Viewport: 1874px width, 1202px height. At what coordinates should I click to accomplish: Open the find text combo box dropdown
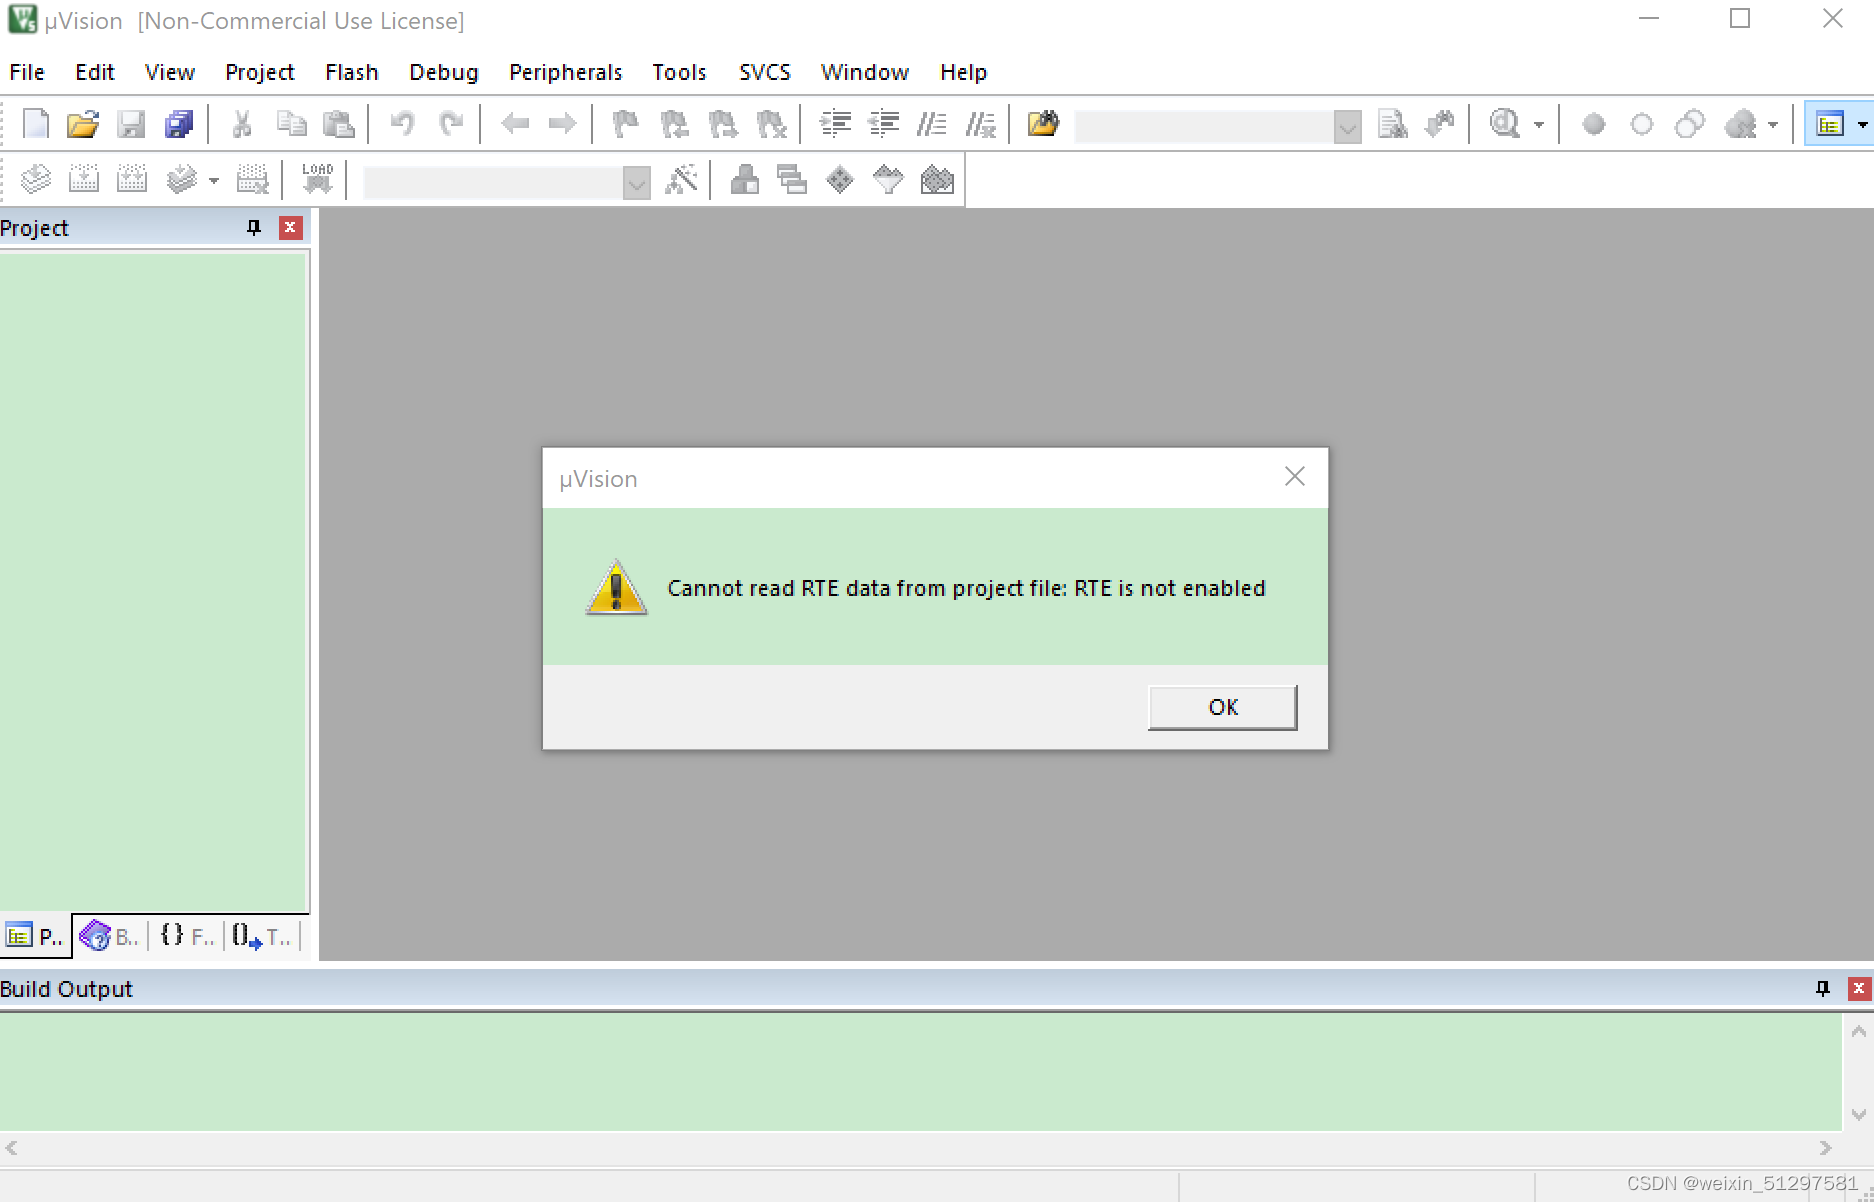click(1348, 127)
